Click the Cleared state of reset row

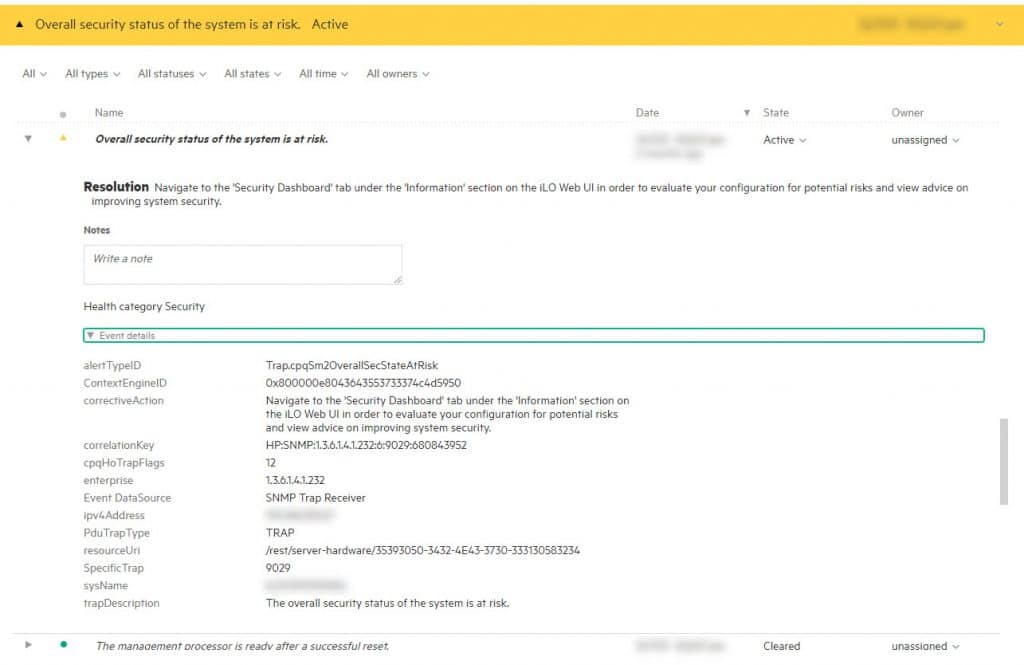click(781, 646)
